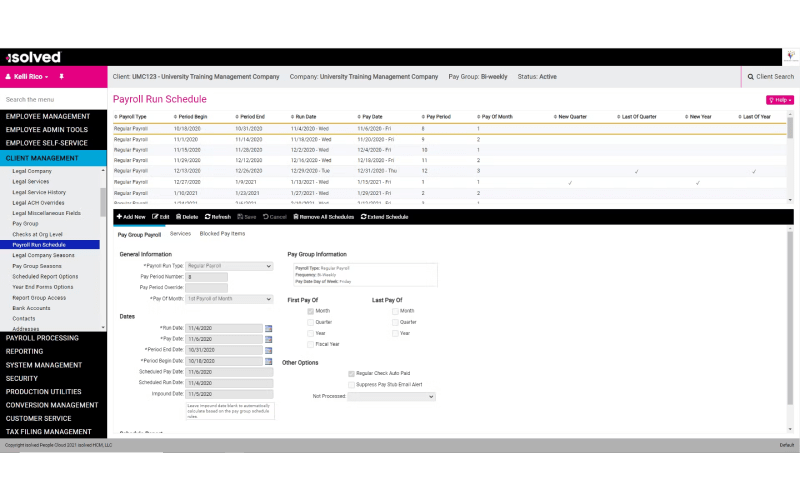Open the Run Date calendar picker
Screen dimensions: 800x500
click(268, 328)
